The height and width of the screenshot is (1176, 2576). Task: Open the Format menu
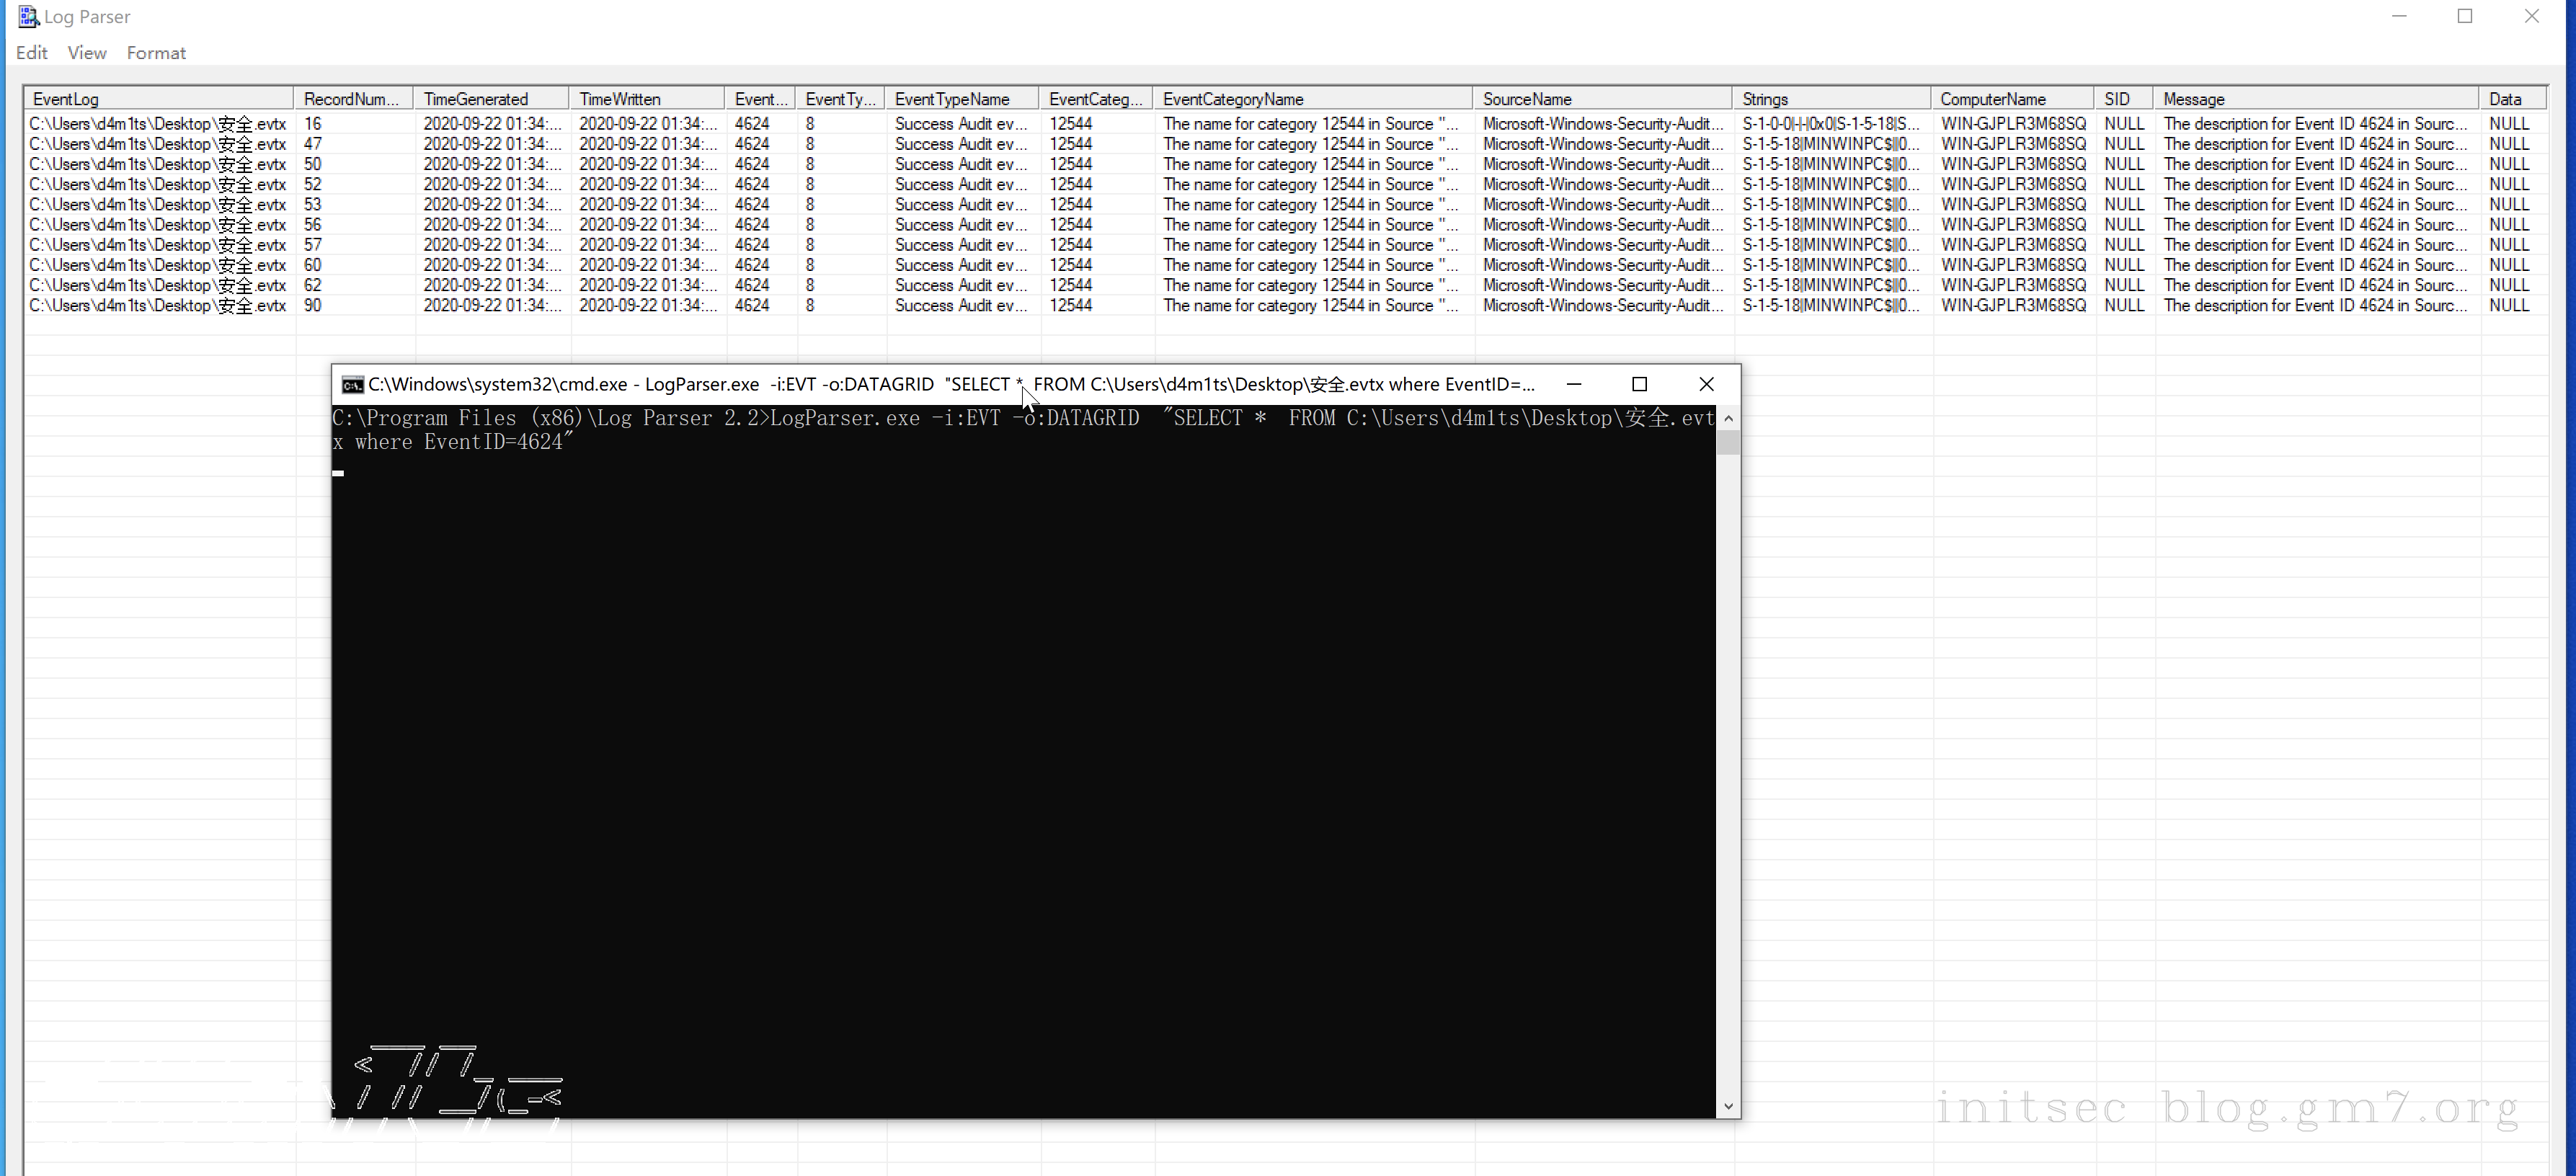click(156, 53)
